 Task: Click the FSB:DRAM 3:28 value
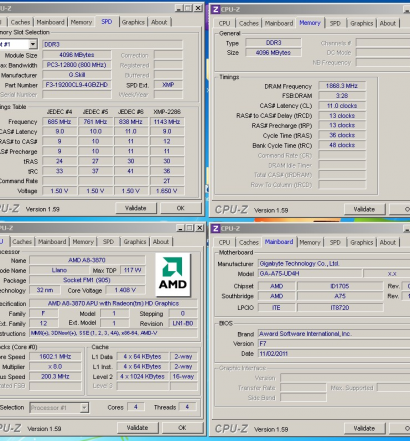tap(342, 96)
